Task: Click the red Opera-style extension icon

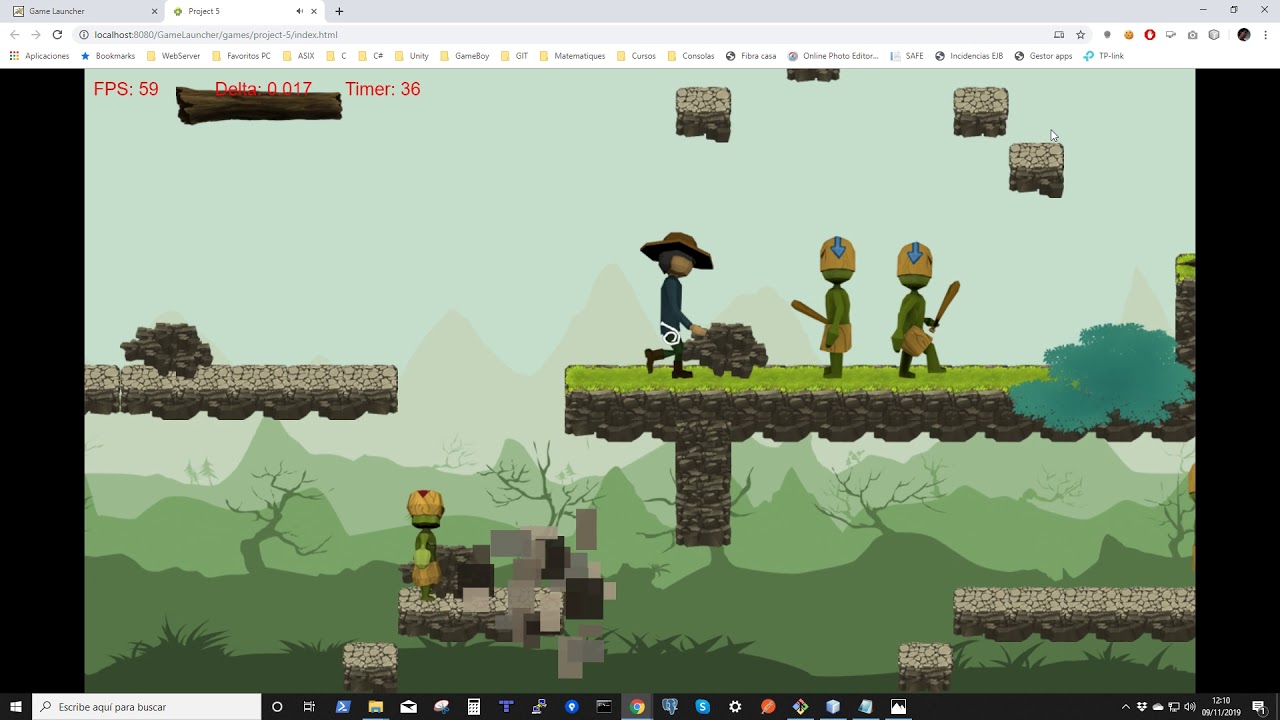Action: [1150, 34]
